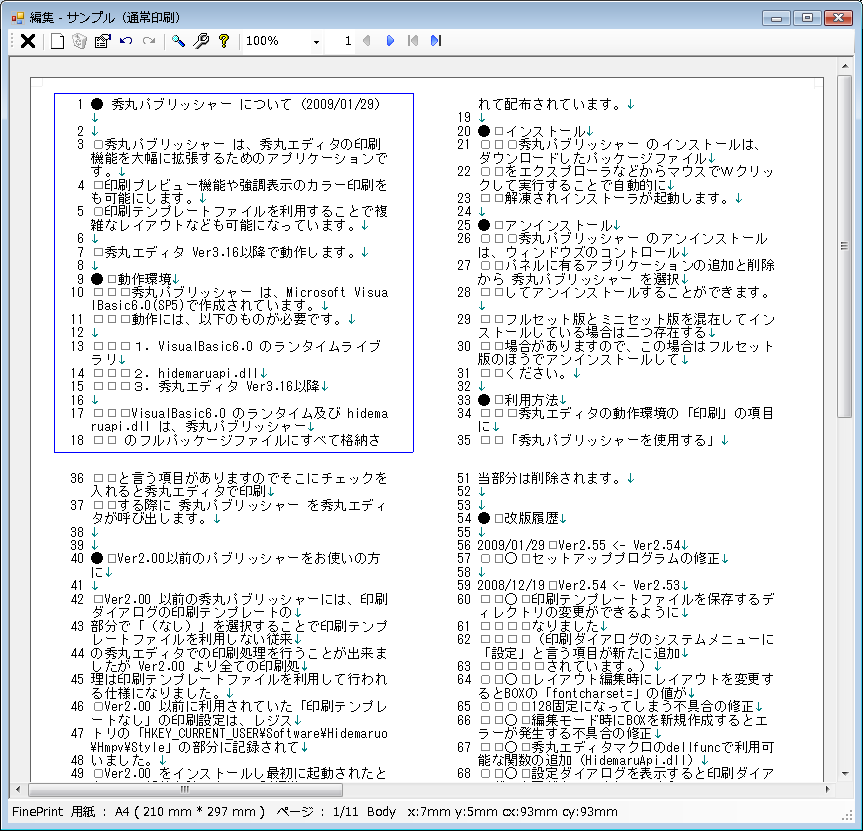863x831 pixels.
Task: Open the properties icon in toolbar
Action: click(x=102, y=41)
